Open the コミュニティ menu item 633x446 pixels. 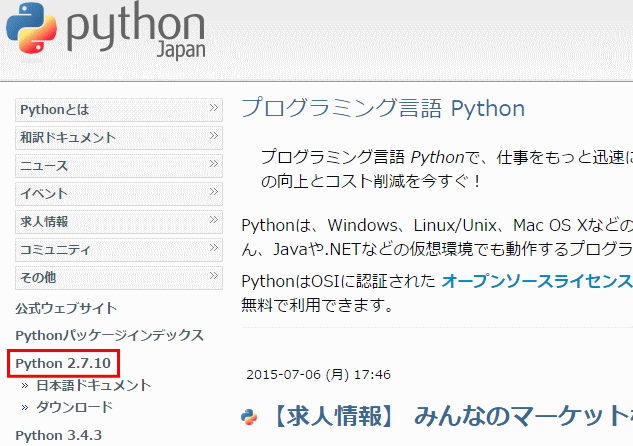[119, 250]
